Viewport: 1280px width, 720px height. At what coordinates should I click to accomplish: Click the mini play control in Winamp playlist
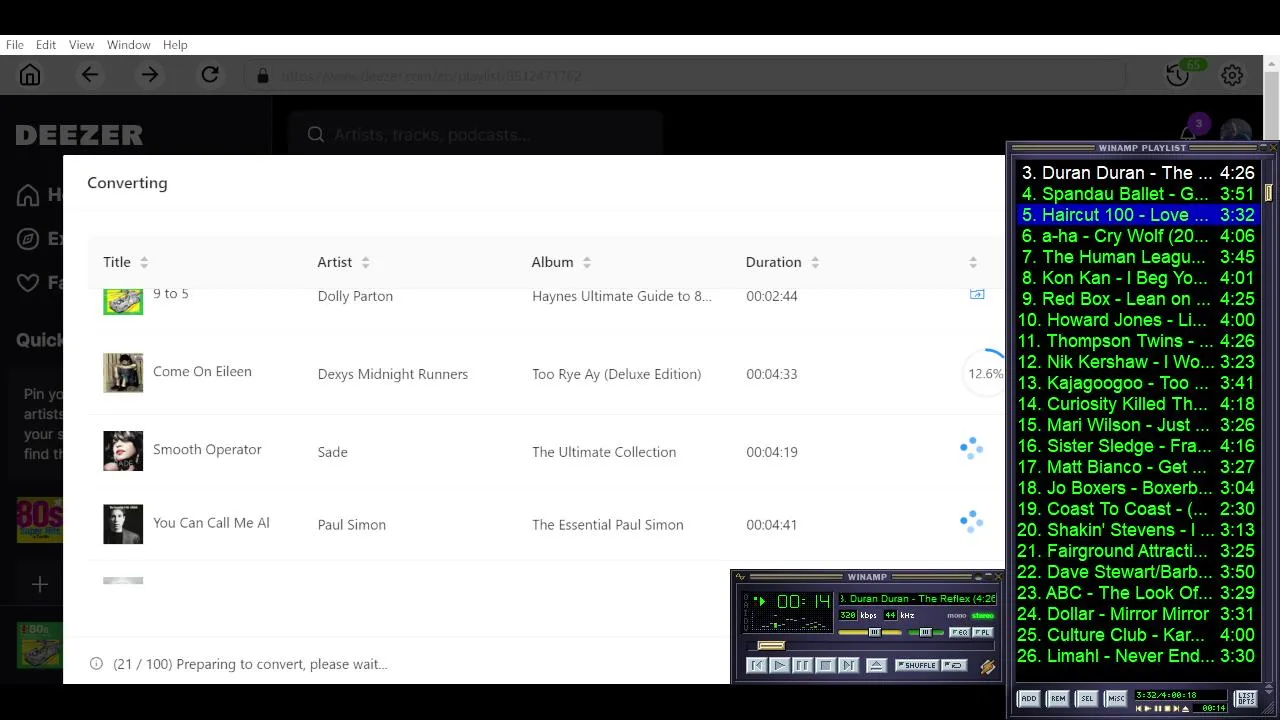[x=1149, y=708]
